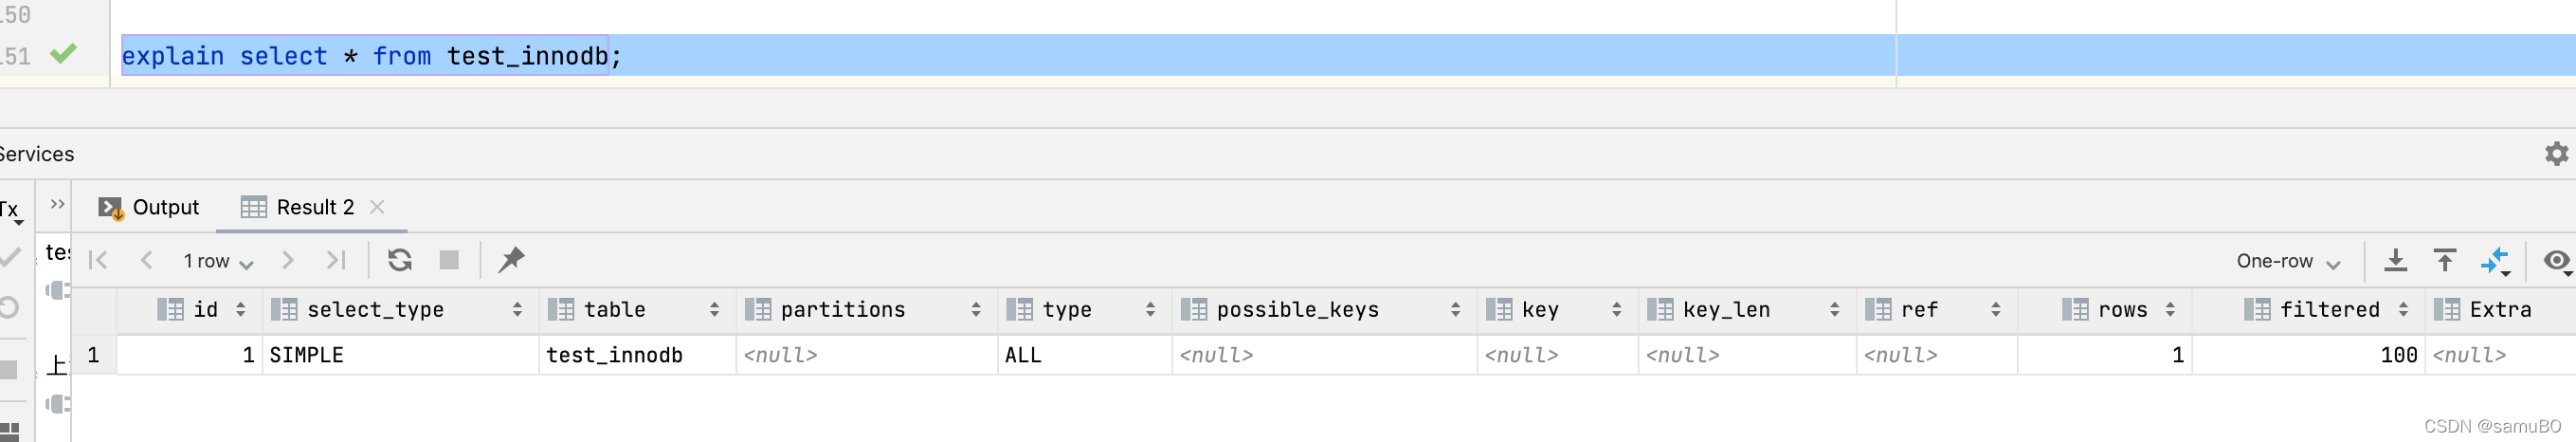Go to first page of results
Viewport: 2576px width, 442px height.
tap(98, 260)
